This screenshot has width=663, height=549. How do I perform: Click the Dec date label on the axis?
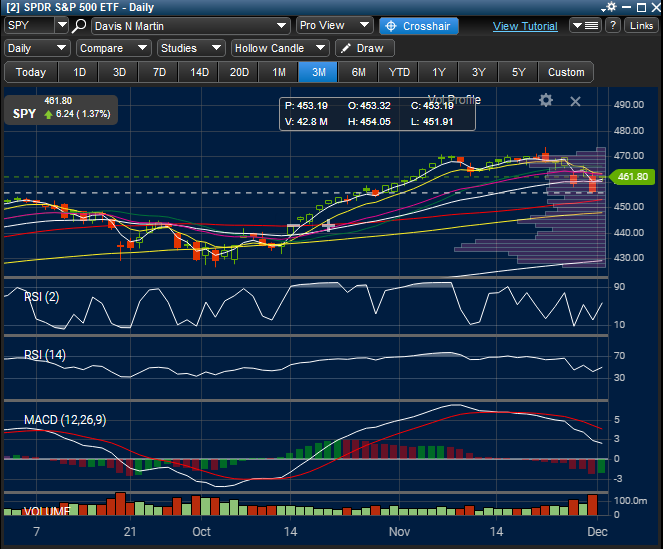tap(597, 531)
